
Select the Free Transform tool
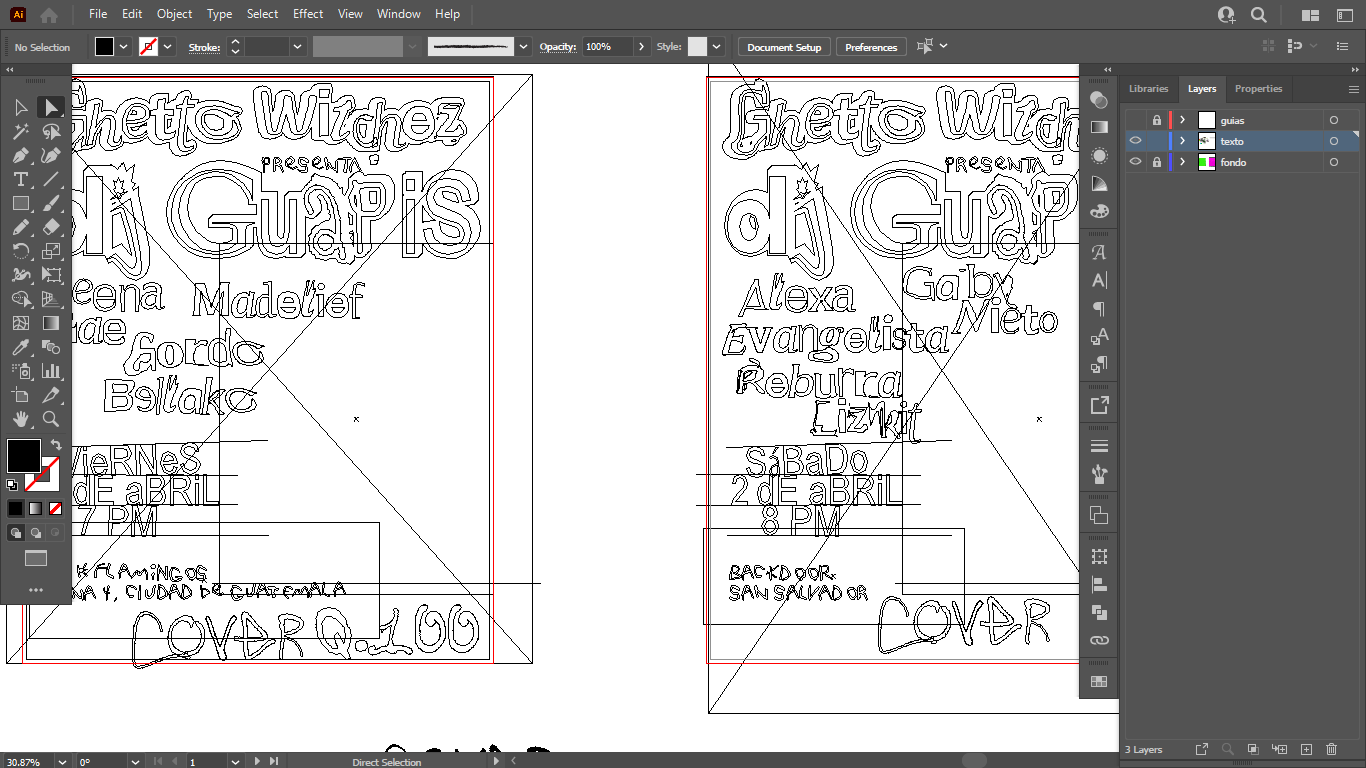click(x=51, y=275)
